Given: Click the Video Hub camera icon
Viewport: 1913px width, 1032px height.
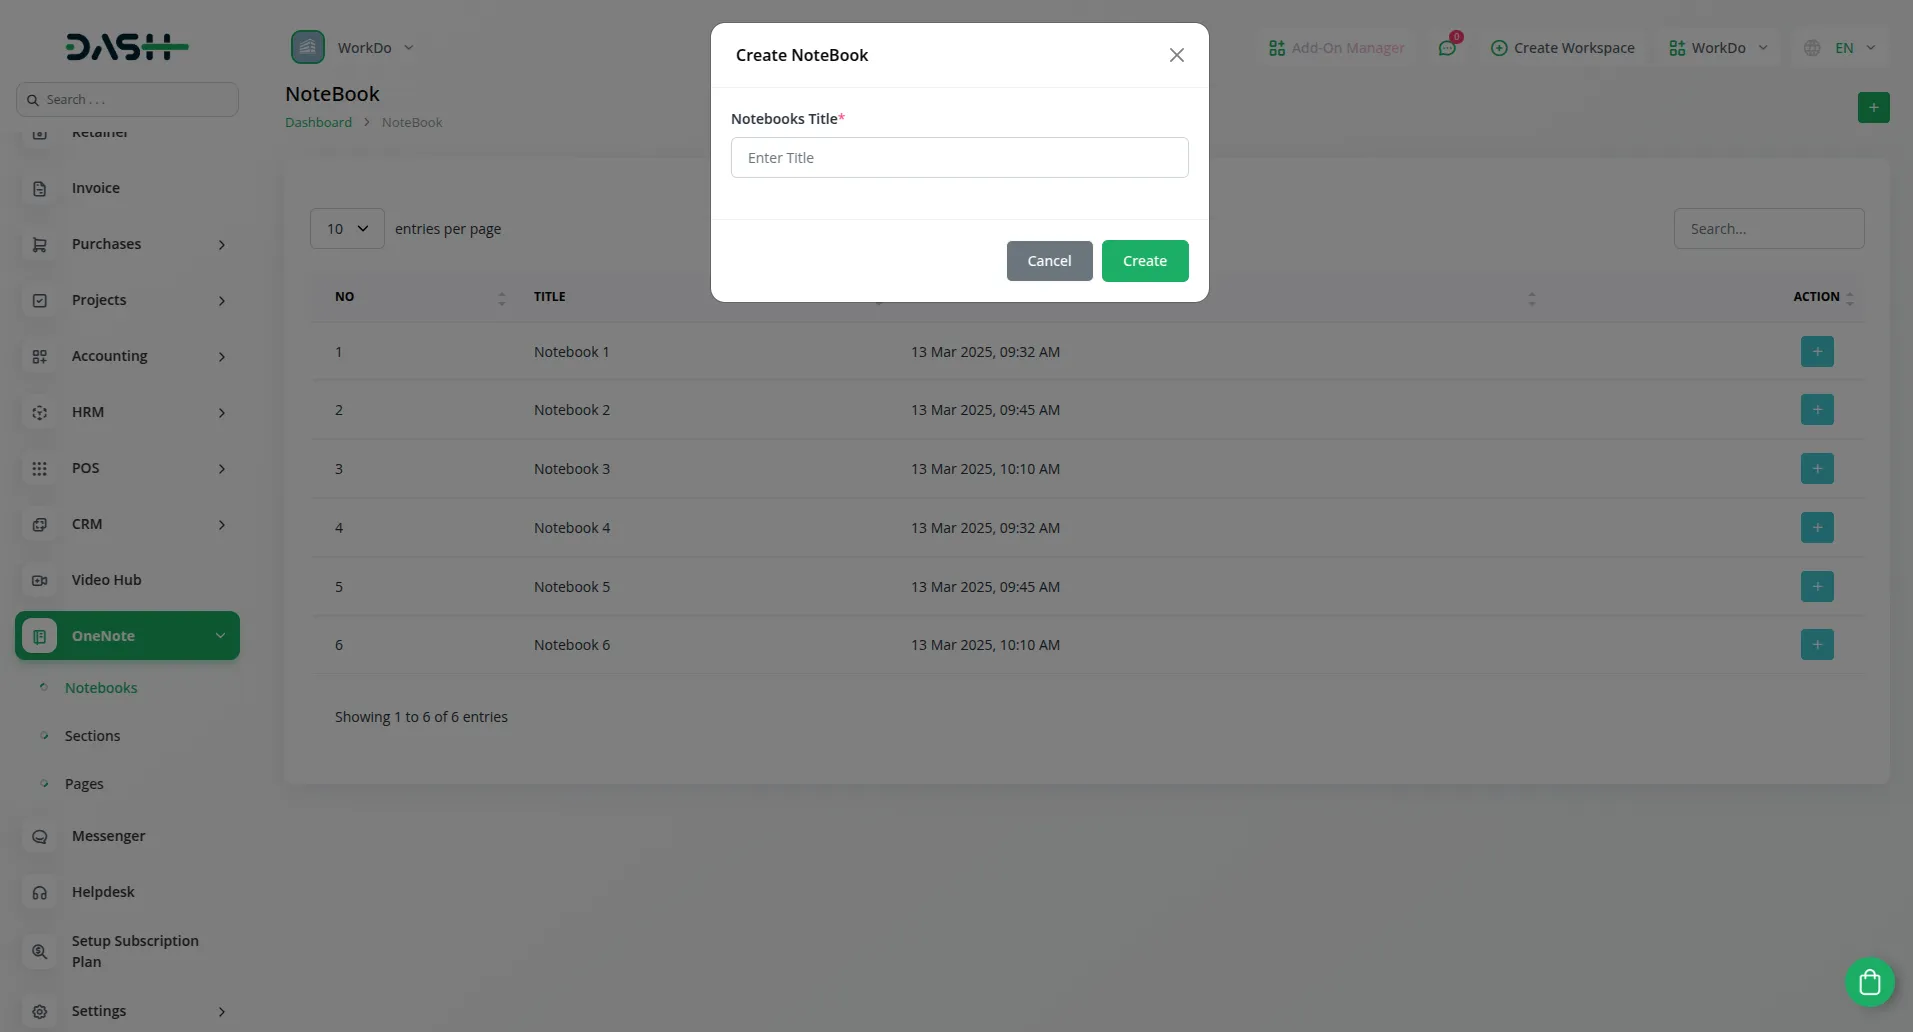Looking at the screenshot, I should pyautogui.click(x=39, y=580).
